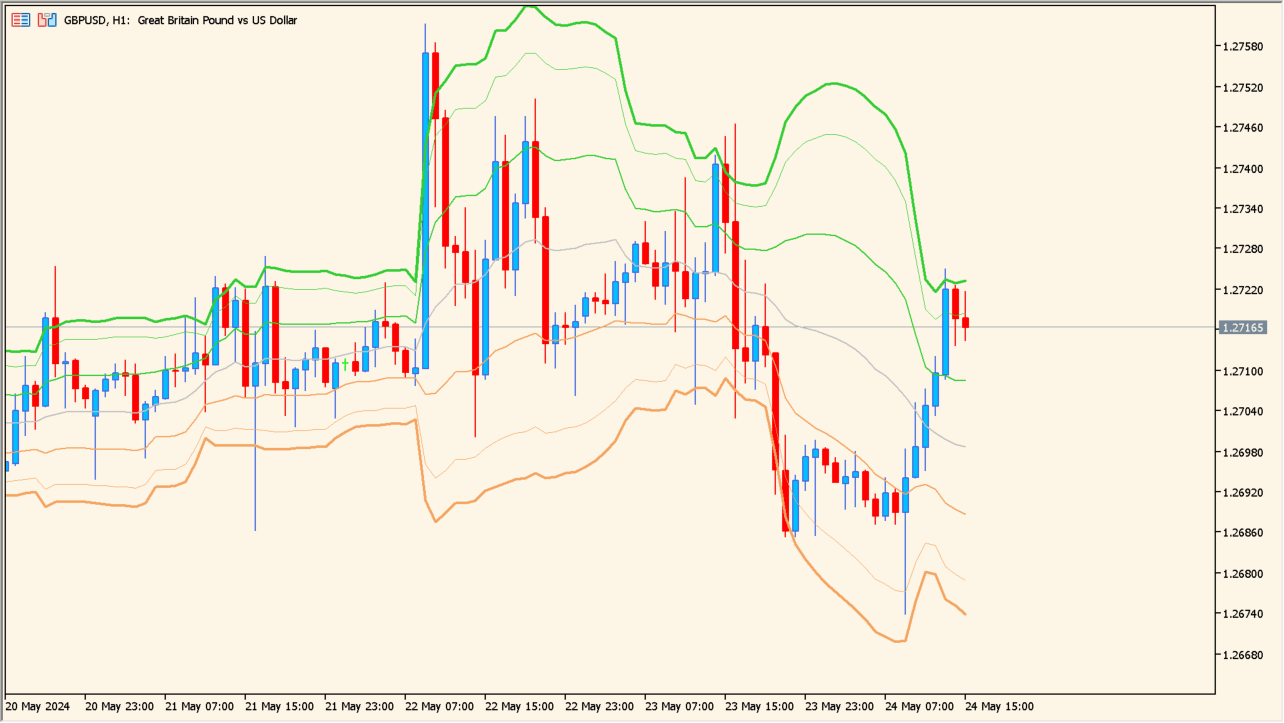Click the 1.27340 price scale label
Image resolution: width=1284 pixels, height=723 pixels.
1244,208
